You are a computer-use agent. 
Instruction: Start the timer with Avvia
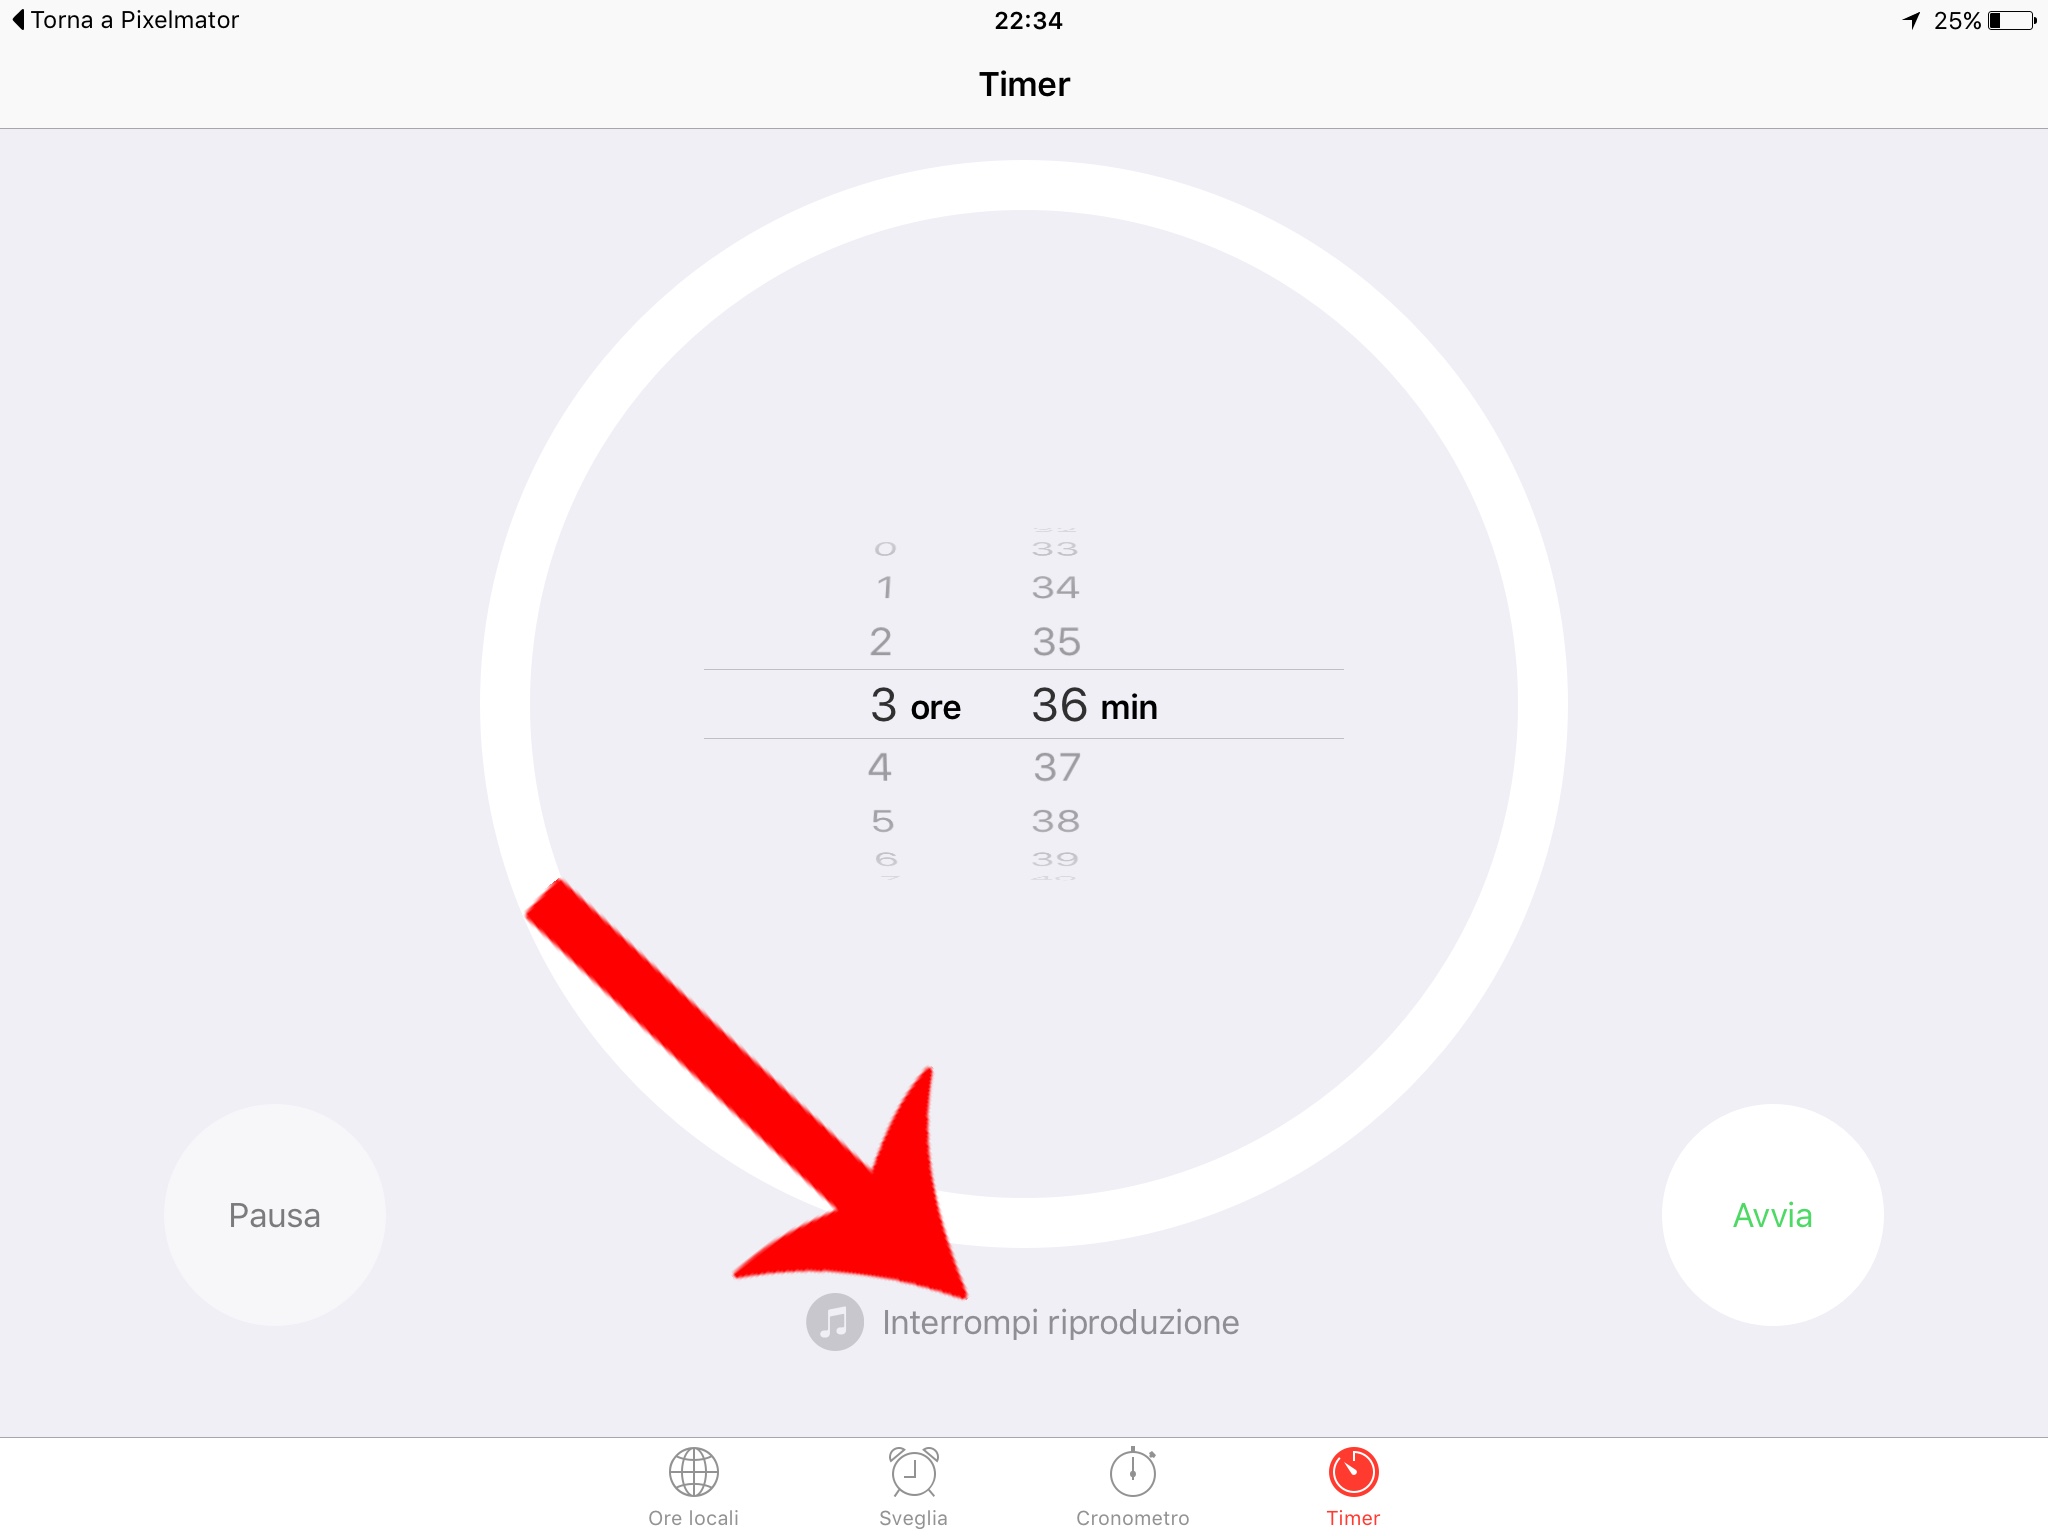point(1772,1215)
